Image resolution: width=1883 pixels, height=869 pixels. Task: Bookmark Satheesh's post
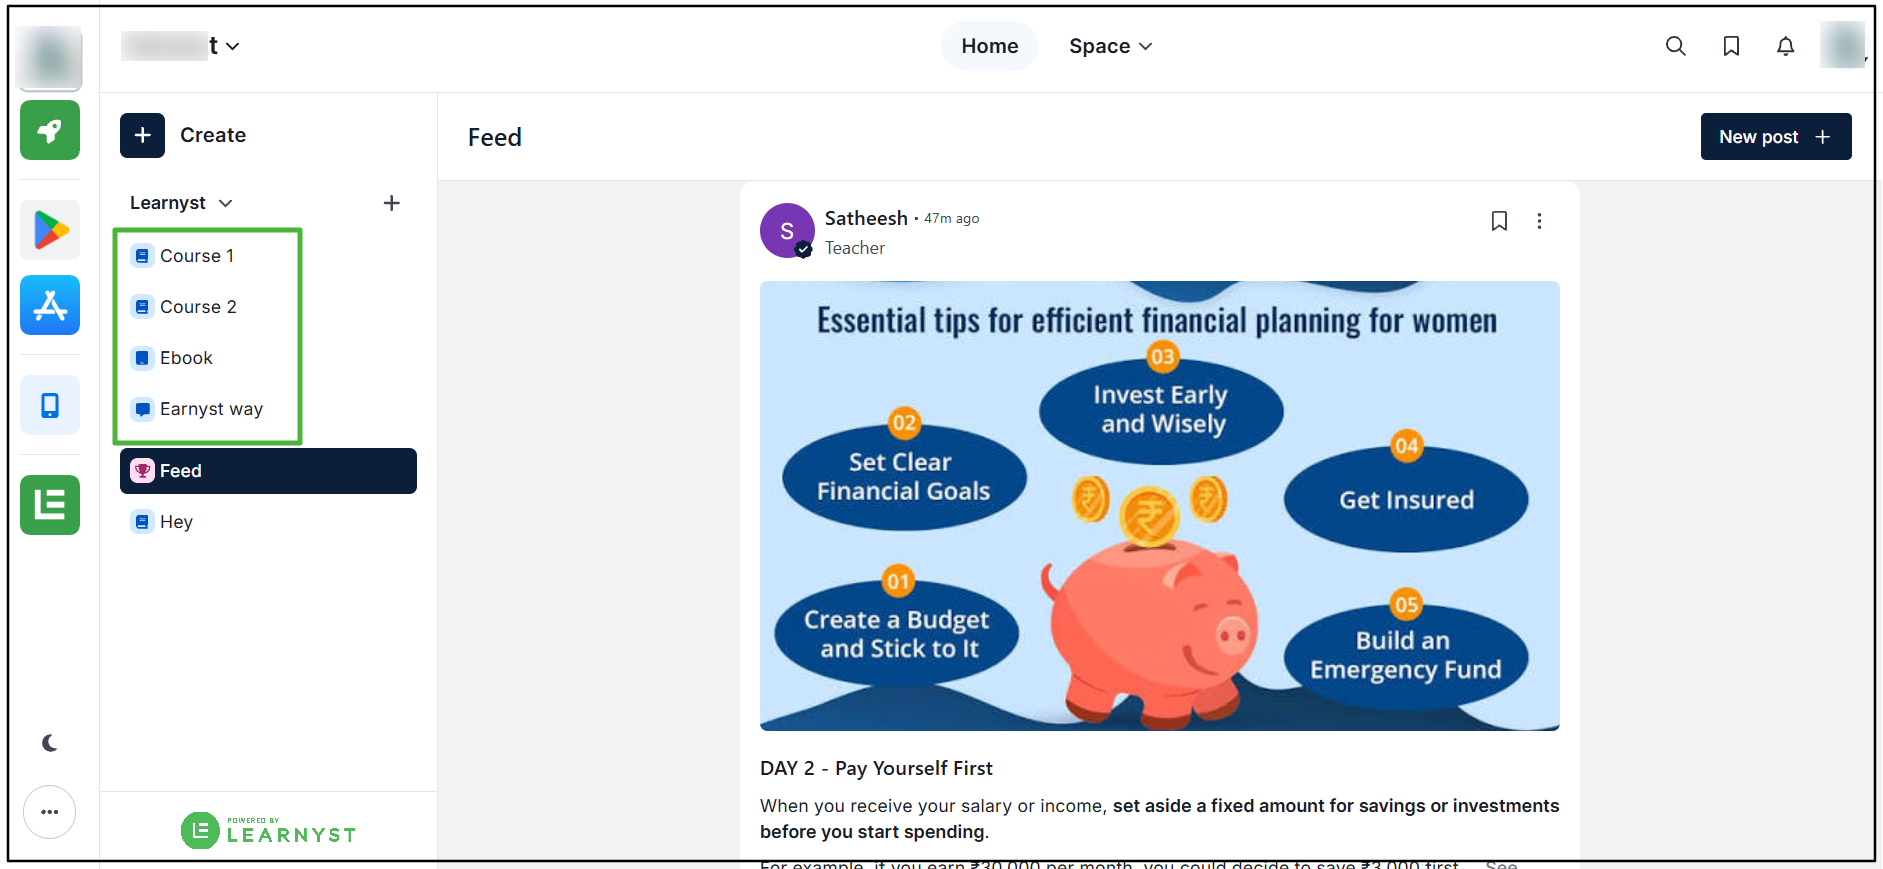(x=1499, y=221)
